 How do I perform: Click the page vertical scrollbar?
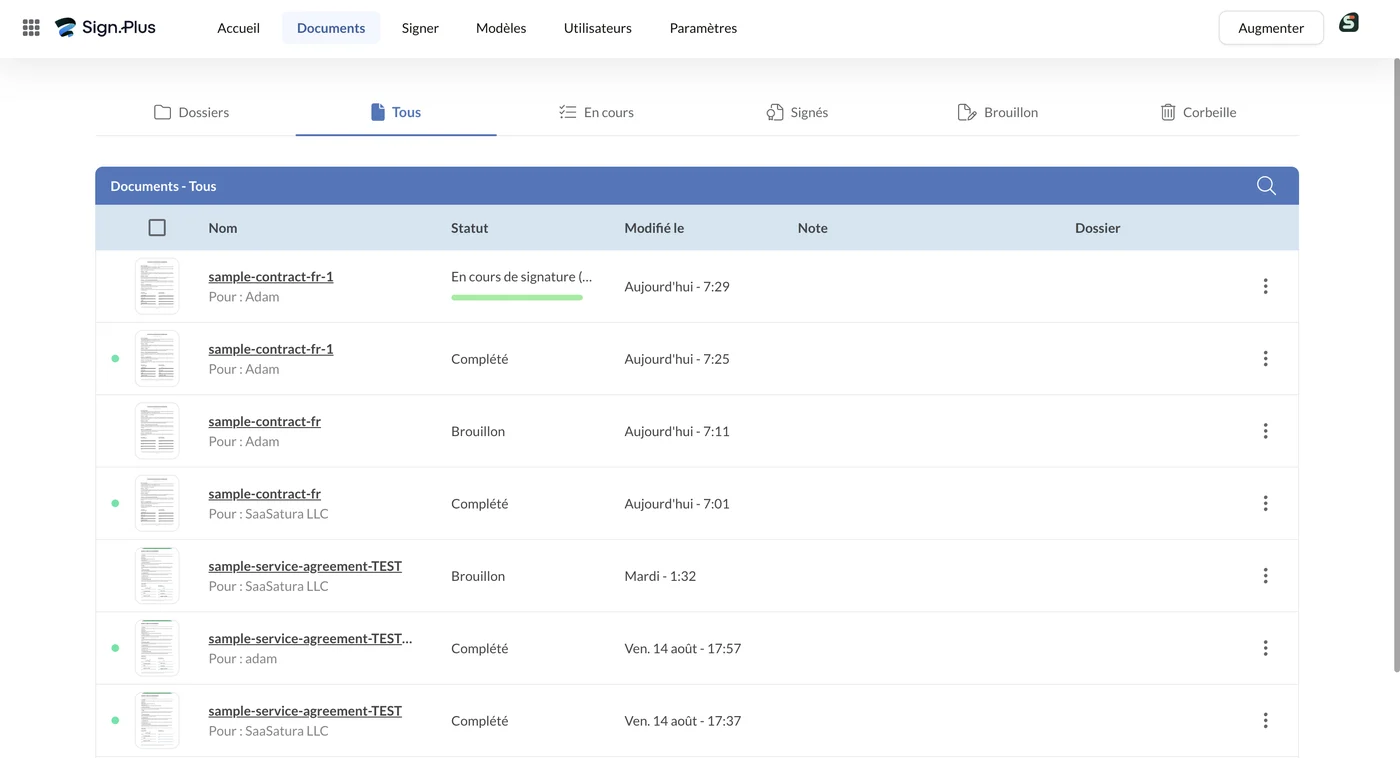click(x=1396, y=365)
